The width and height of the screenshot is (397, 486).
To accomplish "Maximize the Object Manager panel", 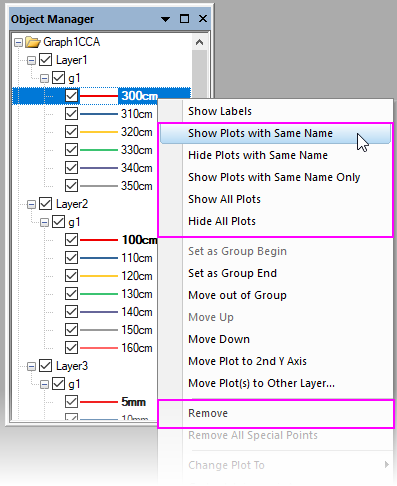I will [184, 19].
